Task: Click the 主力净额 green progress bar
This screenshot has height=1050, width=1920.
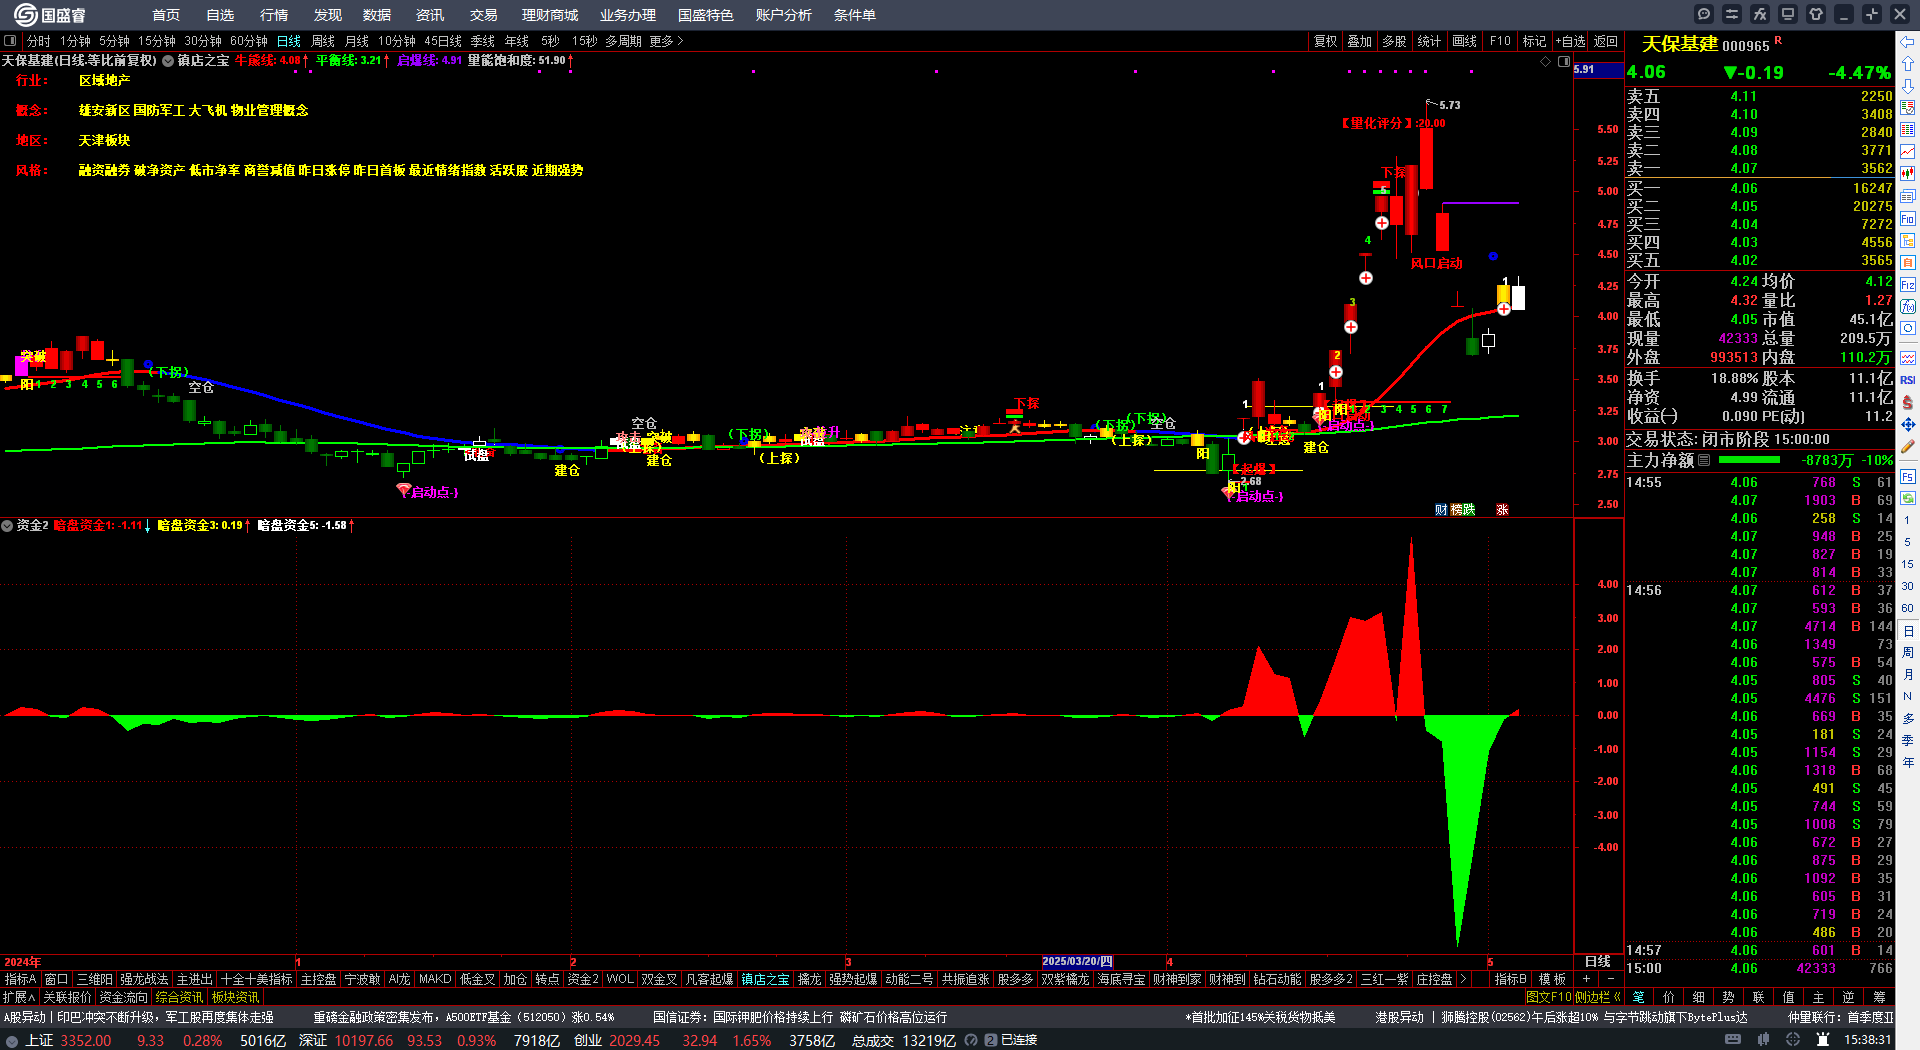Action: point(1749,460)
